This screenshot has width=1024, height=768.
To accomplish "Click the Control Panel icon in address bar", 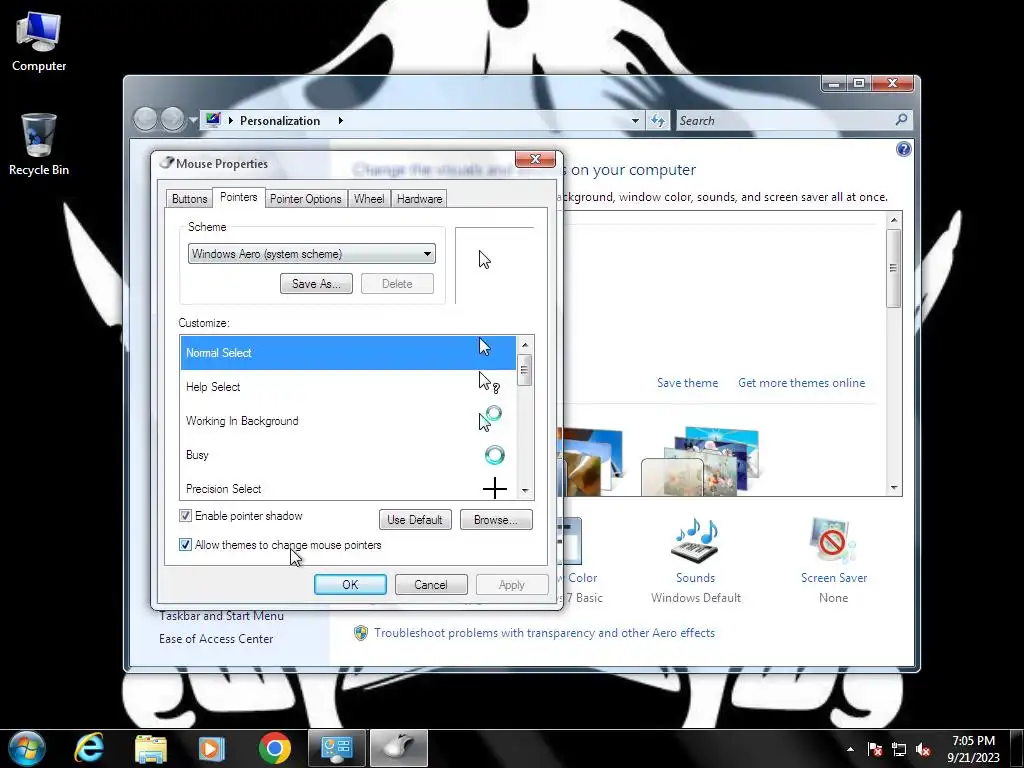I will (x=213, y=120).
